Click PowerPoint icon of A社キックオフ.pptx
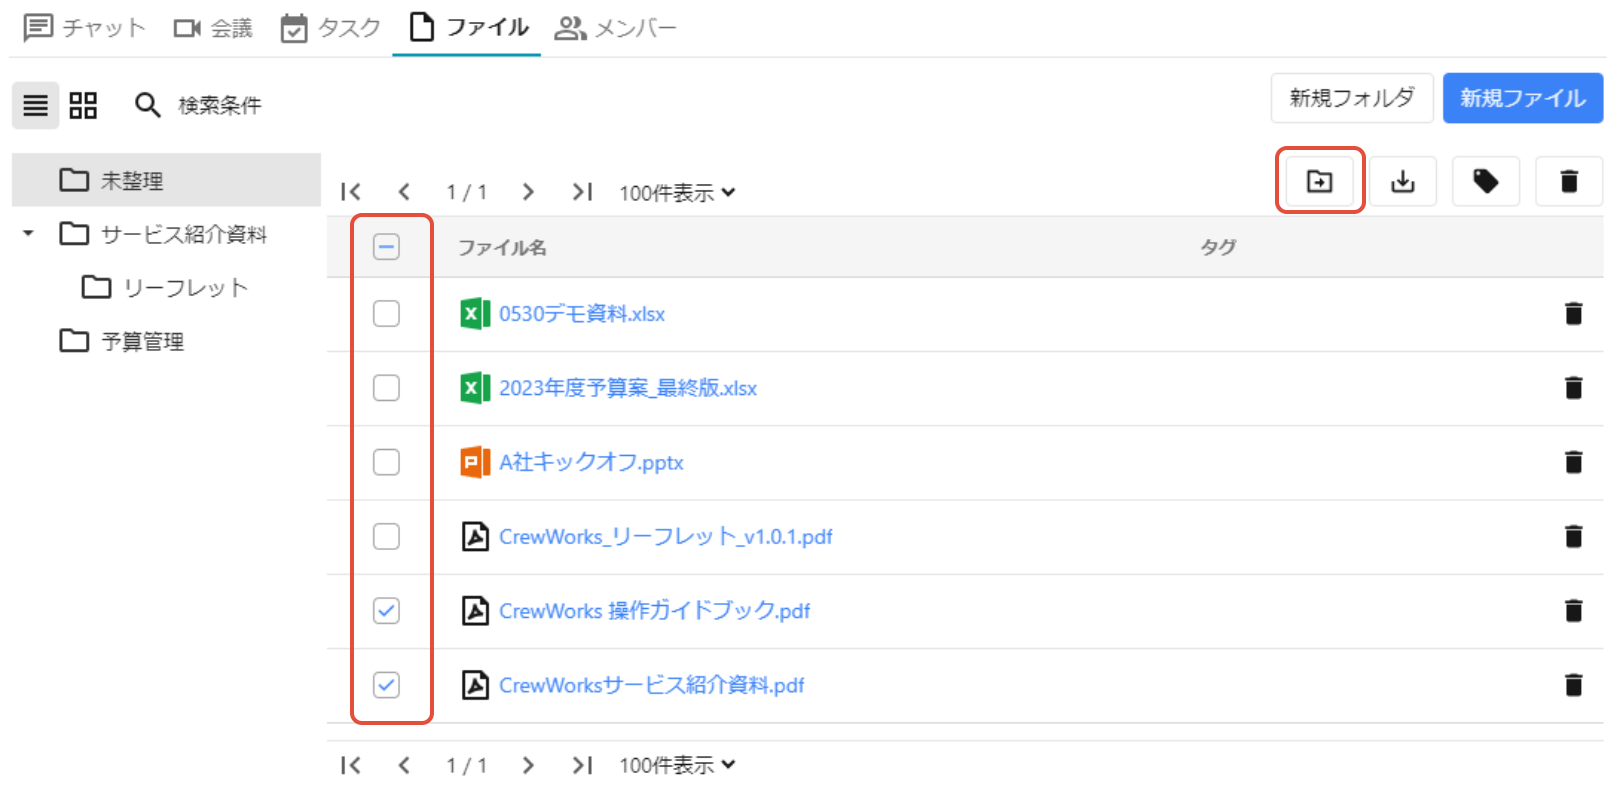1617x792 pixels. [475, 462]
